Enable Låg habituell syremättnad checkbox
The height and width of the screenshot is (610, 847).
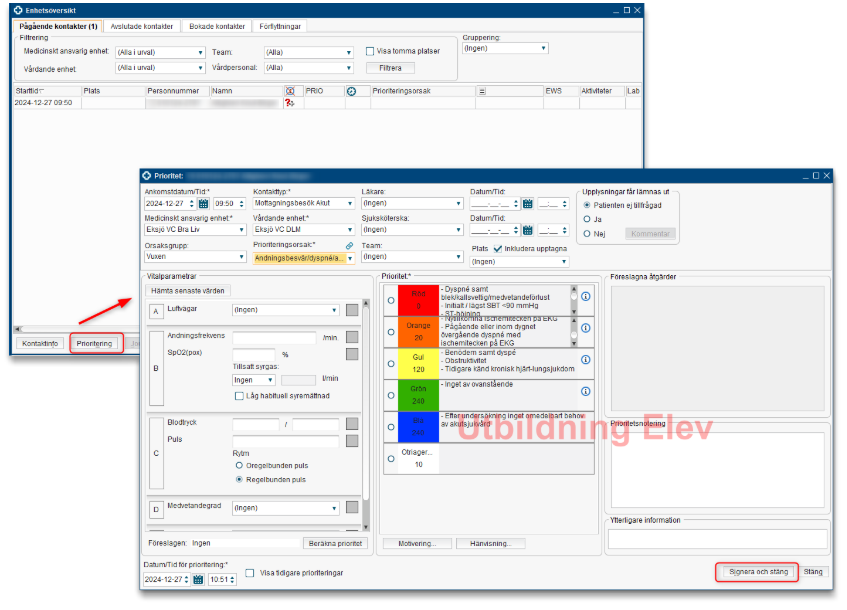(x=239, y=396)
